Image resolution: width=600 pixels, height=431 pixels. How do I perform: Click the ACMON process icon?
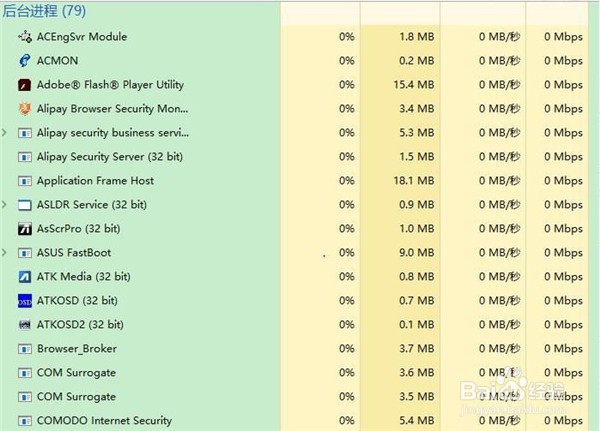click(25, 60)
